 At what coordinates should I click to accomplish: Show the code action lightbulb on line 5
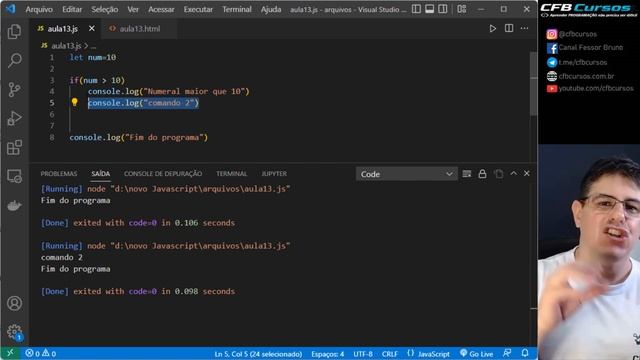click(x=74, y=102)
